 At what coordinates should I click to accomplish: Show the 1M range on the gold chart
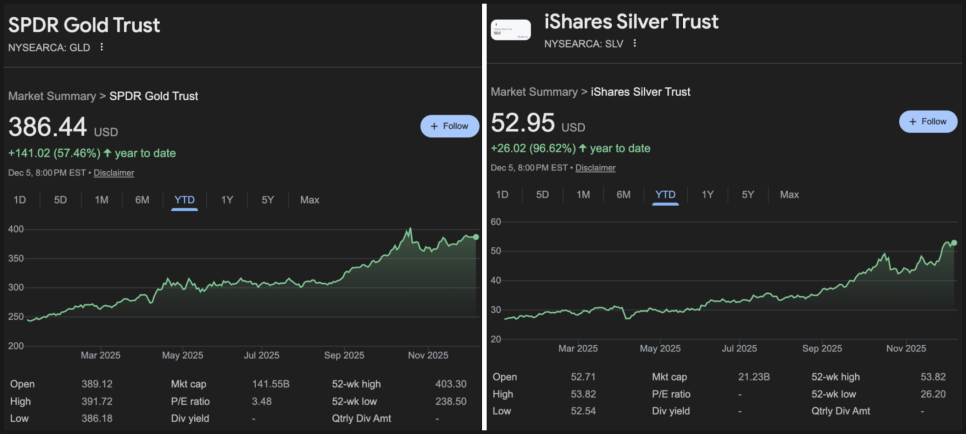coord(102,200)
